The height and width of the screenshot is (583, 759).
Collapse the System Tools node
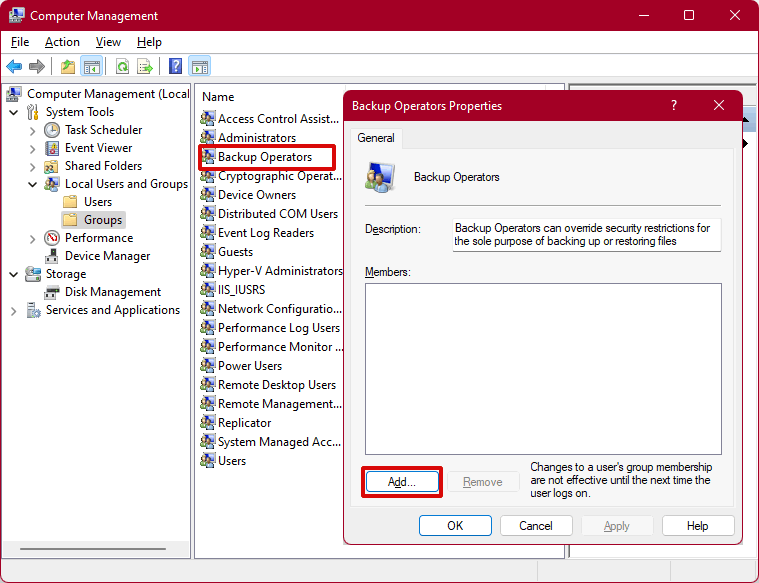[14, 112]
